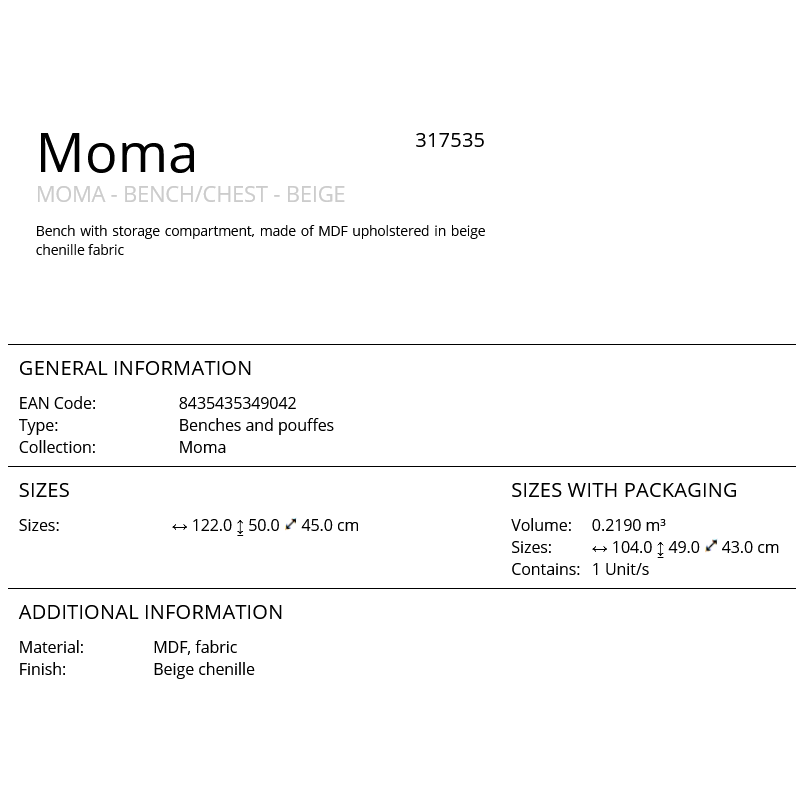Click the product code 317535
This screenshot has width=800, height=800.
coord(449,140)
